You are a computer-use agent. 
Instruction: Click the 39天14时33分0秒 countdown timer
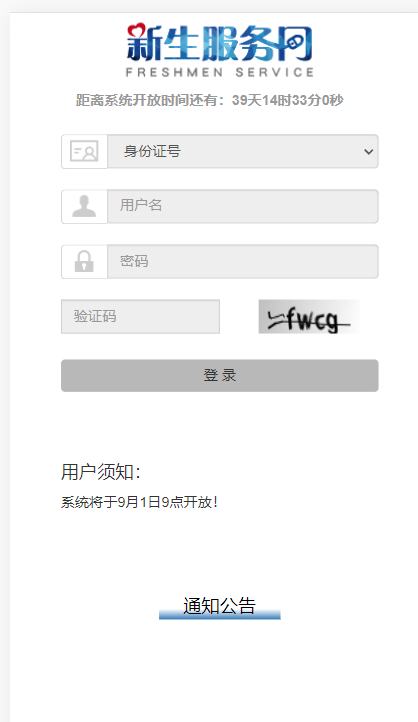(288, 100)
